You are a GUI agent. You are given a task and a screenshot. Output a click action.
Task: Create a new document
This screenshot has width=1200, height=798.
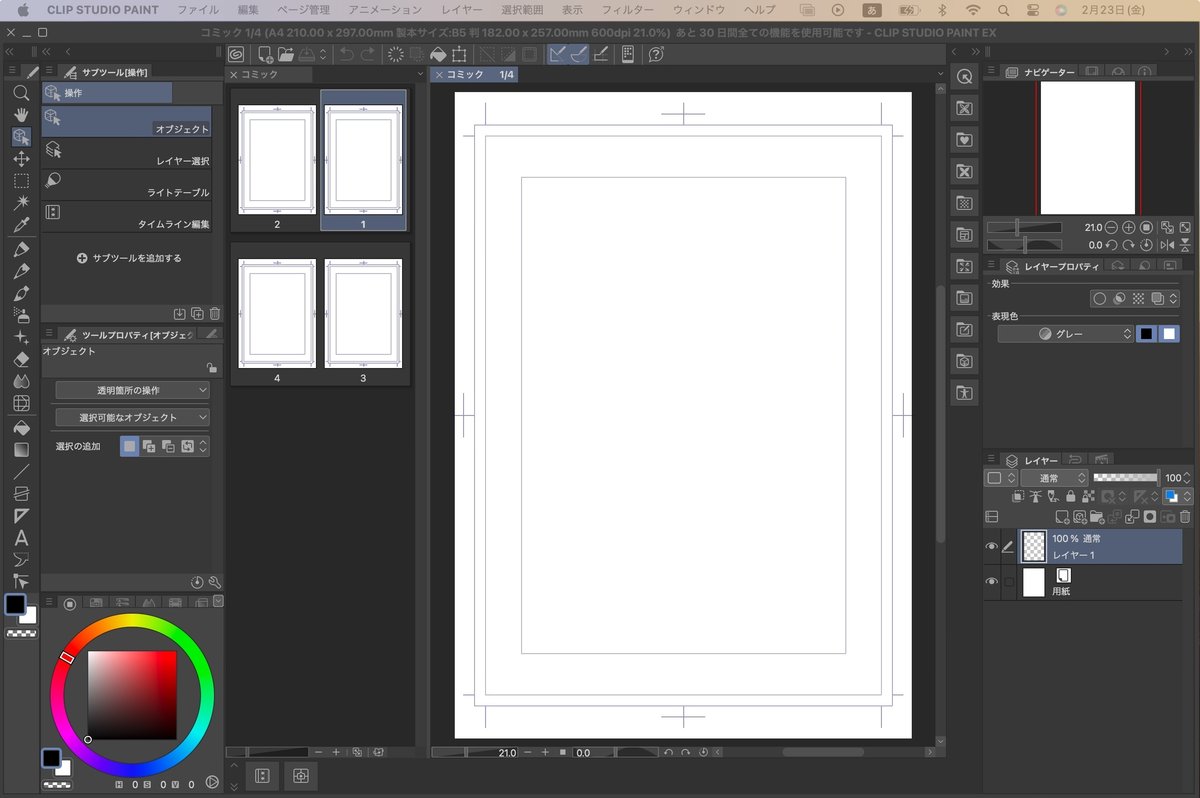[x=265, y=54]
